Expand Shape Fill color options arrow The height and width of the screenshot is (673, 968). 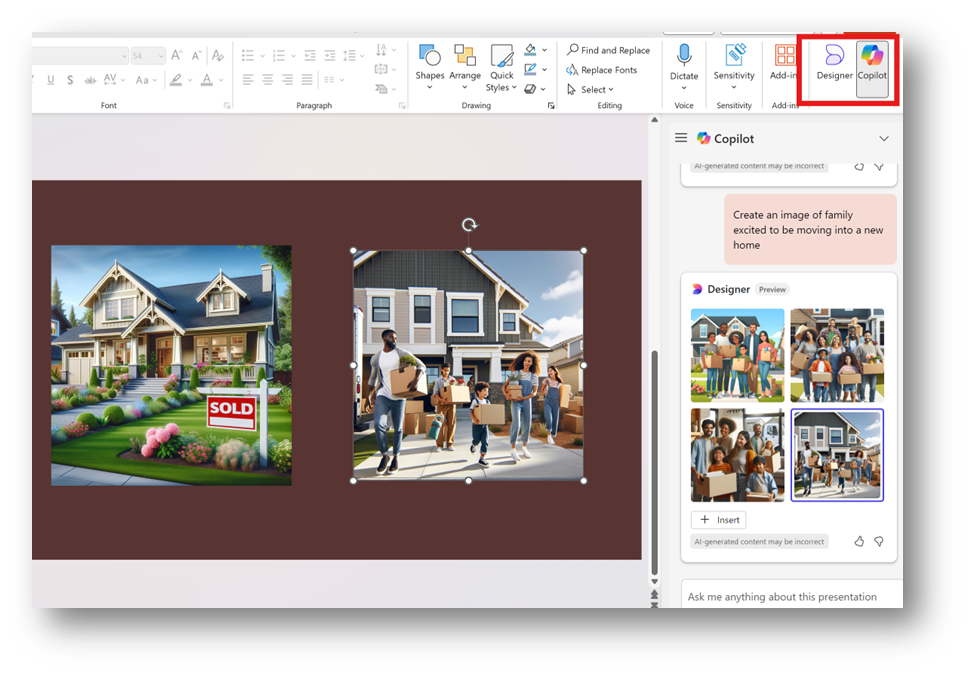point(544,50)
